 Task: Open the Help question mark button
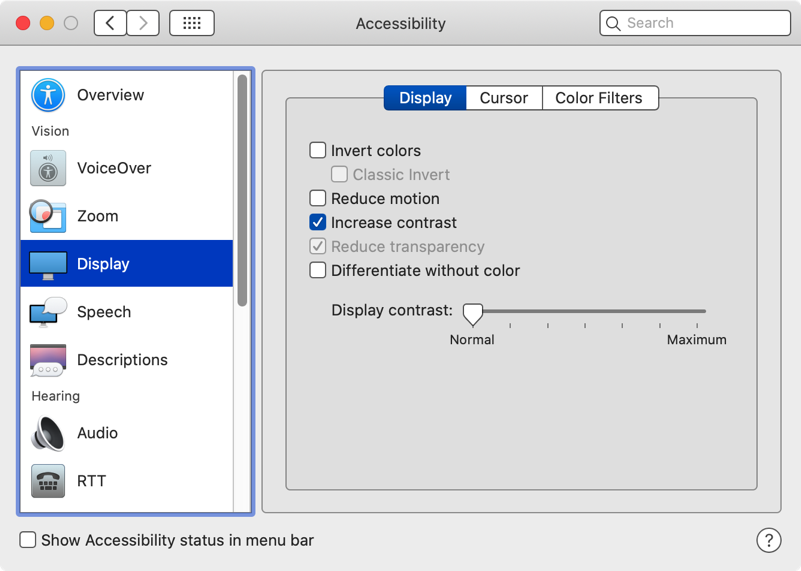coord(768,540)
